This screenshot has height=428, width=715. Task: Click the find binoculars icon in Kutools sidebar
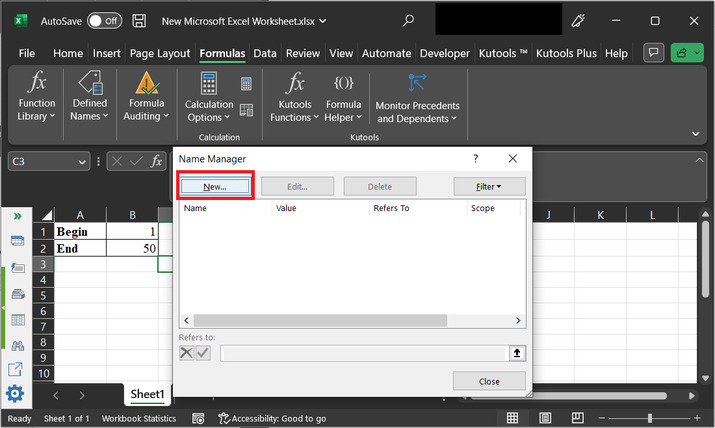point(16,345)
